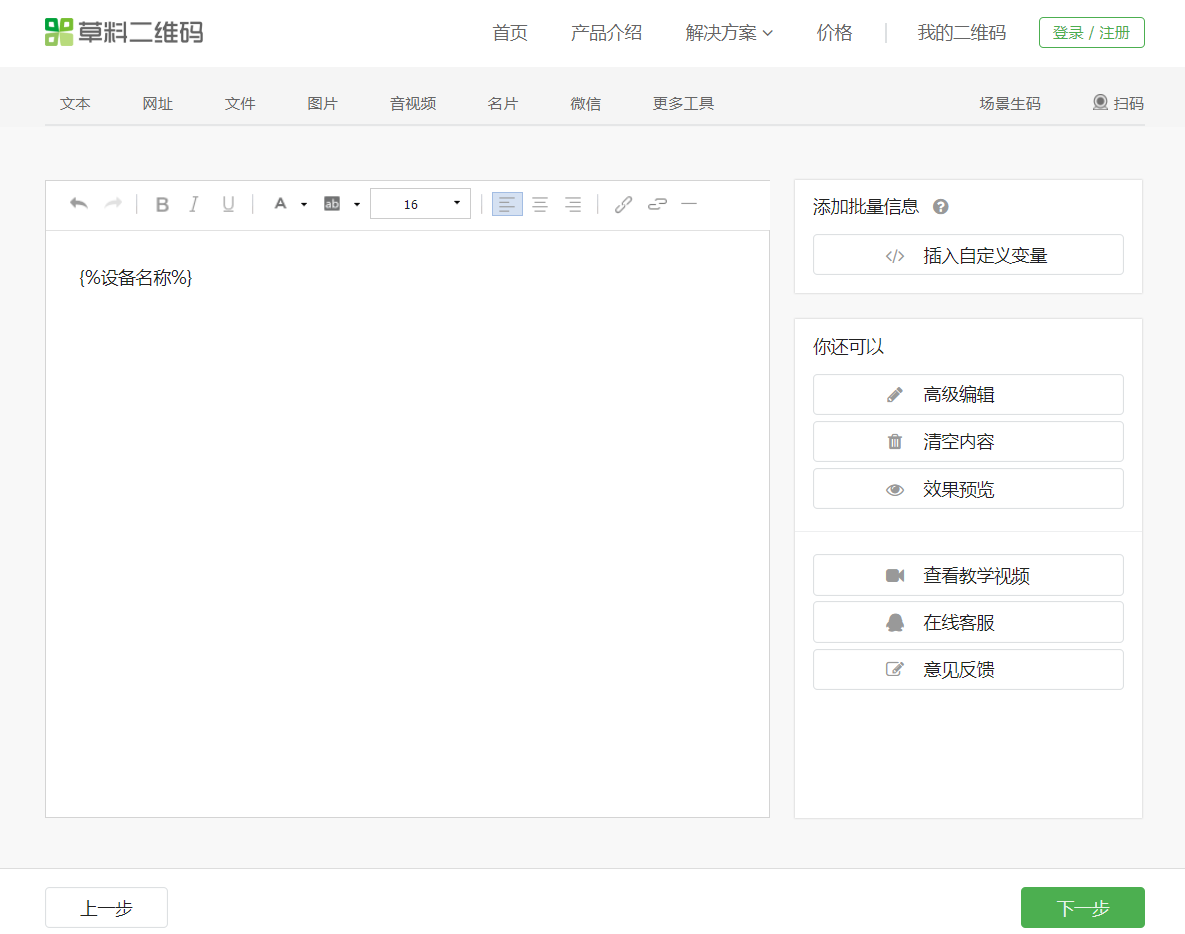1185x934 pixels.
Task: Open the font size 16 dropdown
Action: pyautogui.click(x=420, y=204)
